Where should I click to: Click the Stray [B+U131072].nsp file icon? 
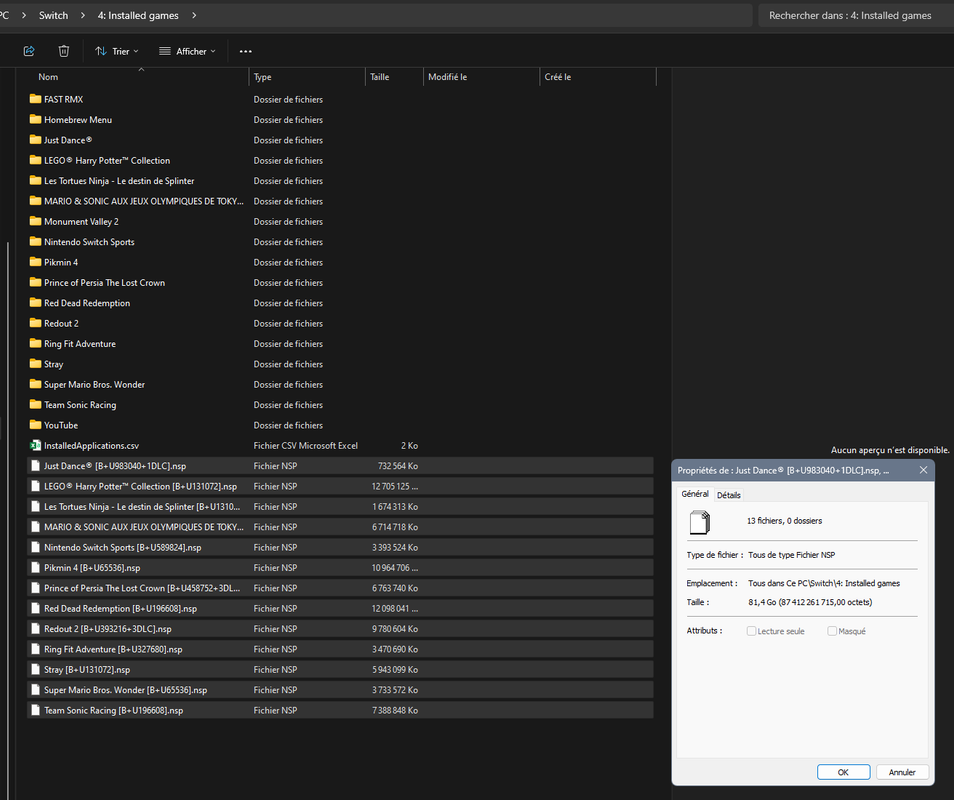35,670
